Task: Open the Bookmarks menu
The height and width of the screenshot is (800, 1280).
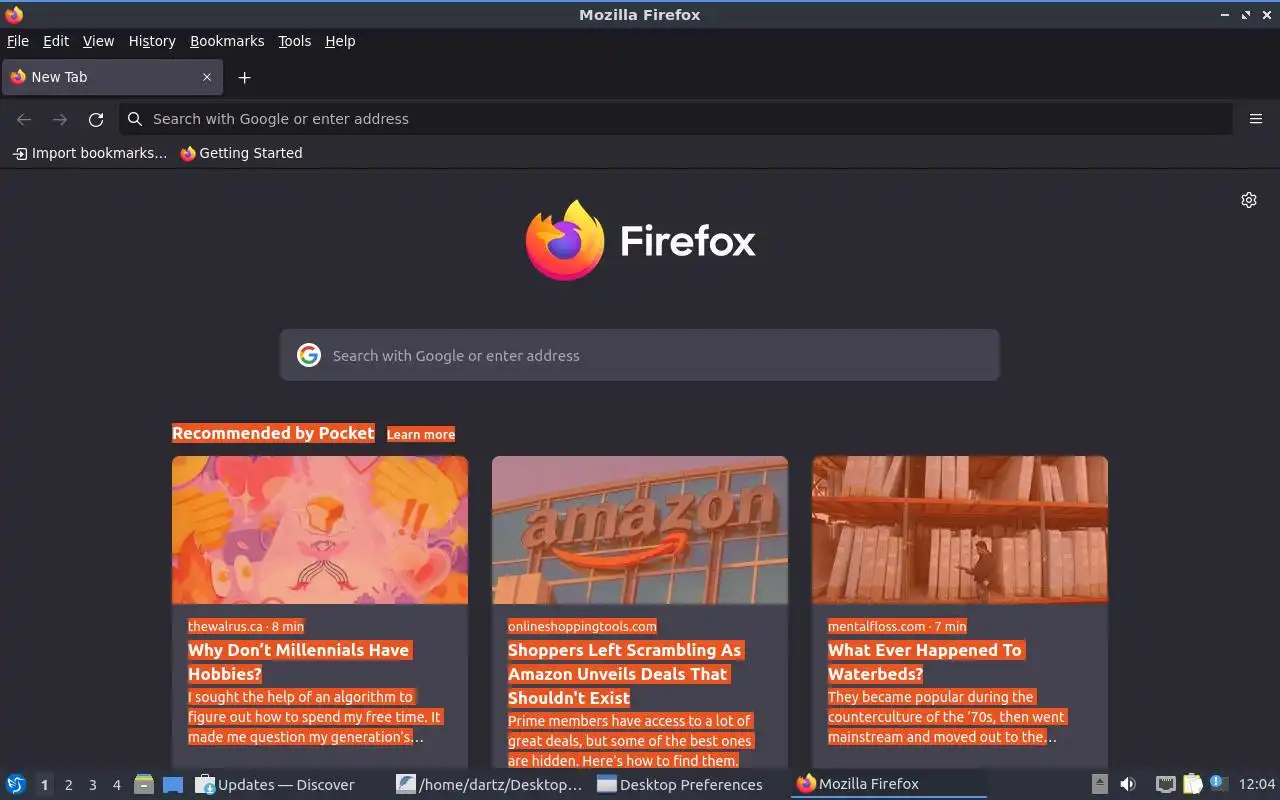Action: point(227,41)
